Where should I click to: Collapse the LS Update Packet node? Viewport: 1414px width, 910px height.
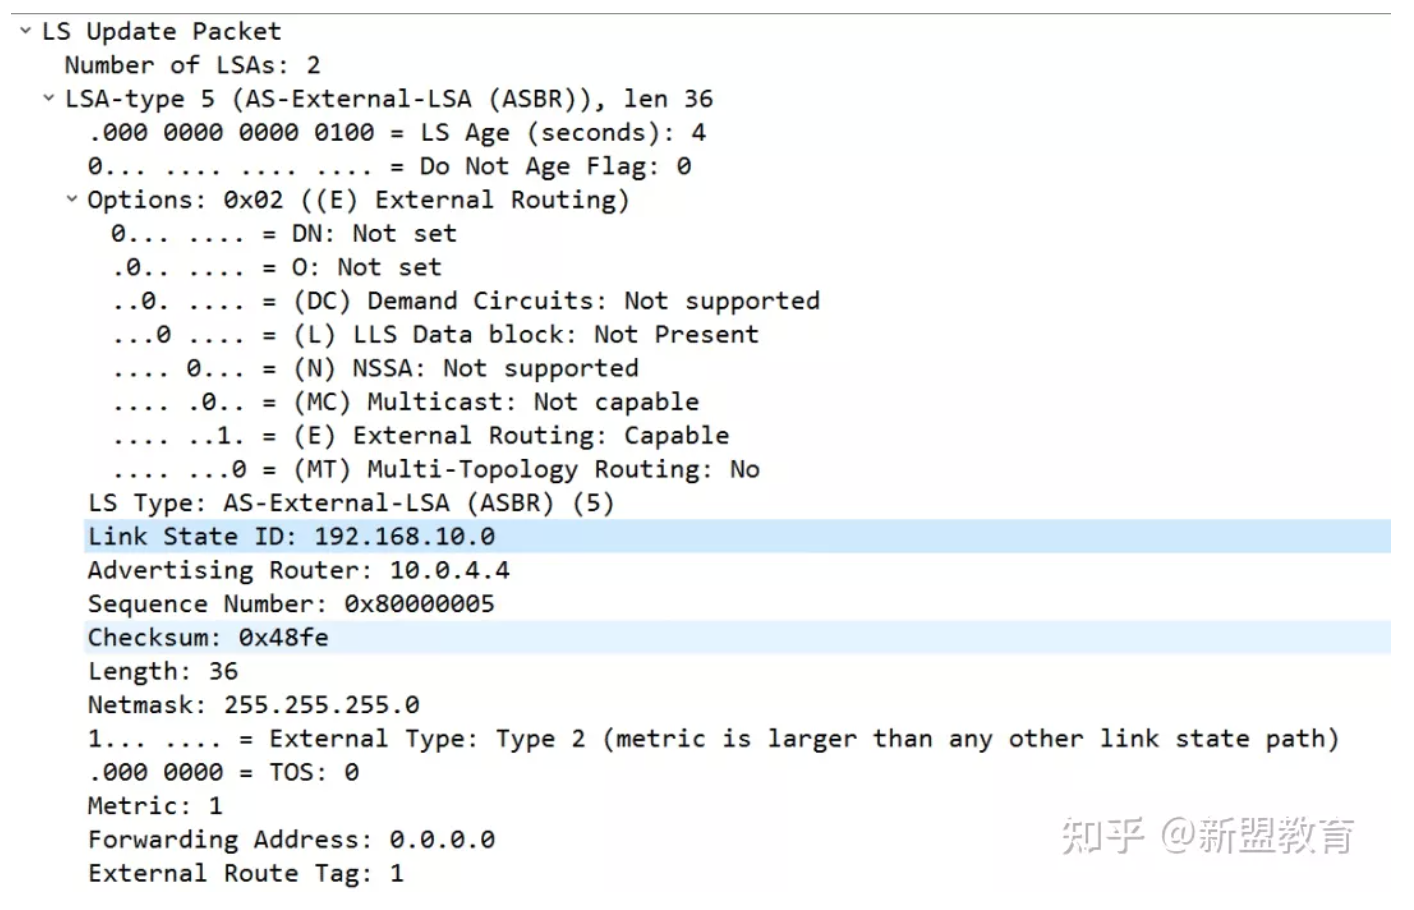click(25, 31)
